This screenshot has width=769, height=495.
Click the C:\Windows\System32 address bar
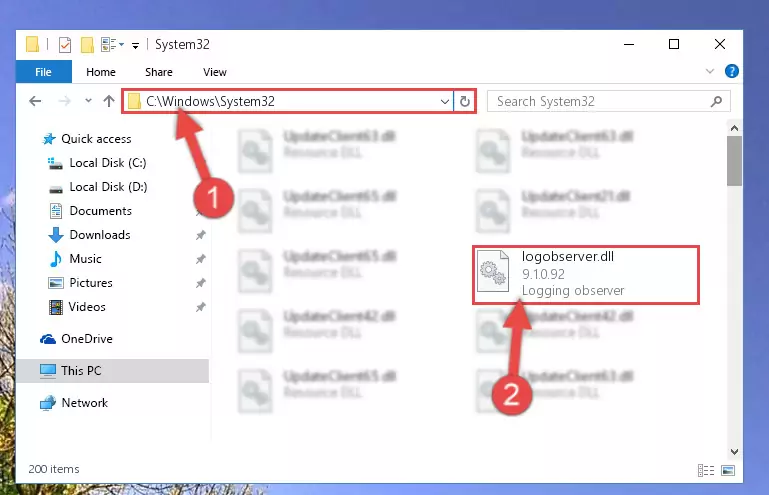coord(288,102)
